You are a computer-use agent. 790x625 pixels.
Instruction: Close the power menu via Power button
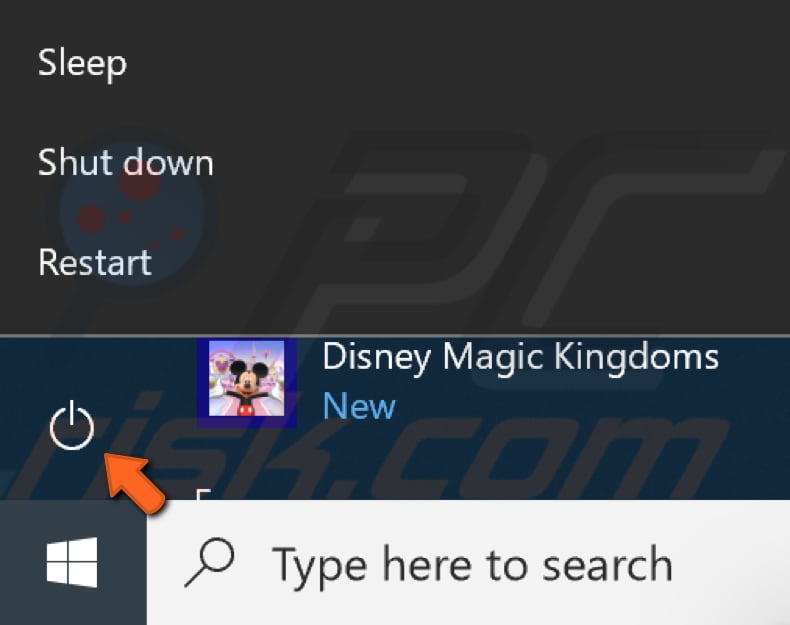(71, 429)
